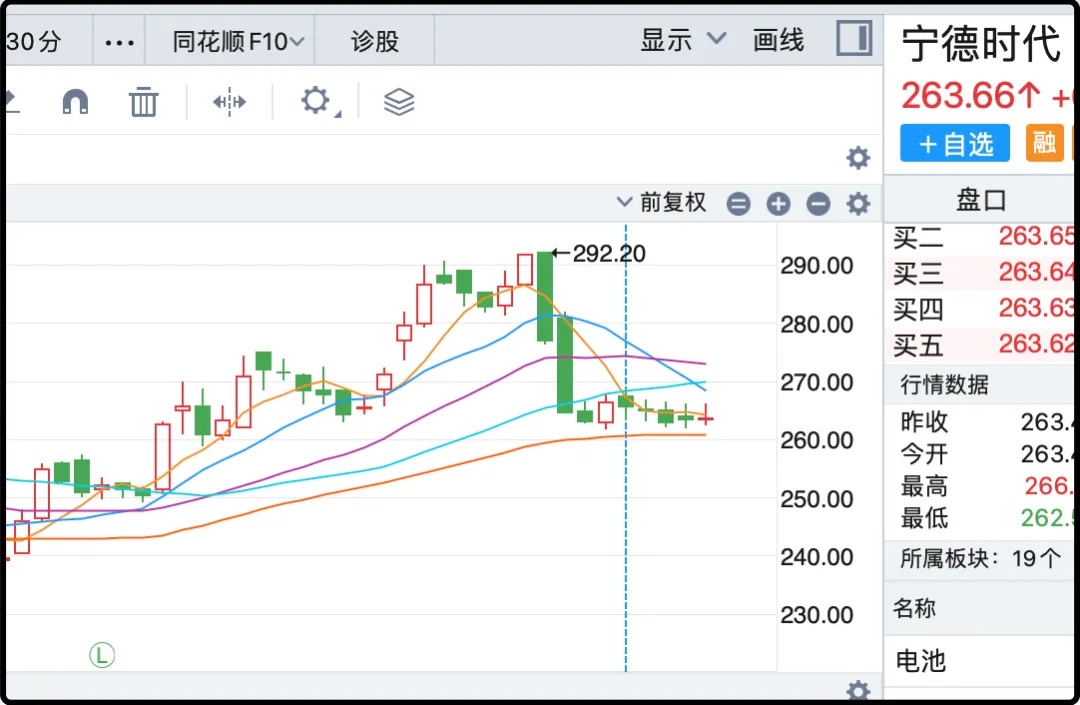Image resolution: width=1080 pixels, height=705 pixels.
Task: Click the 电池 sector entry
Action: click(921, 661)
